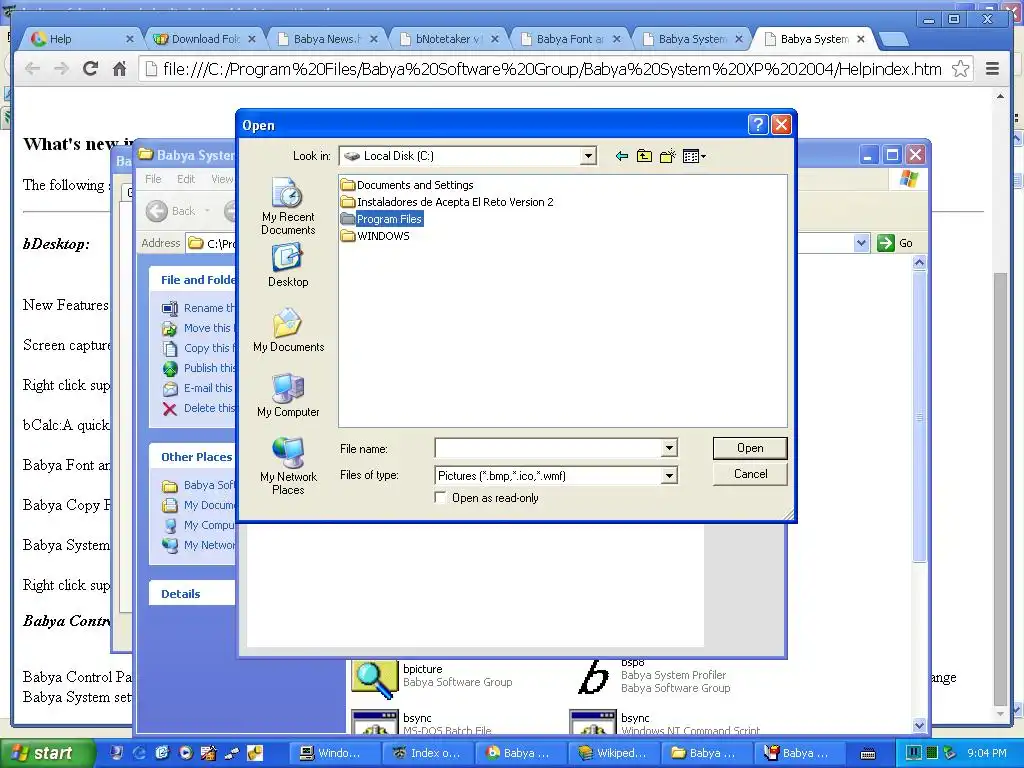Open the Windo... taskbar button

click(x=333, y=753)
